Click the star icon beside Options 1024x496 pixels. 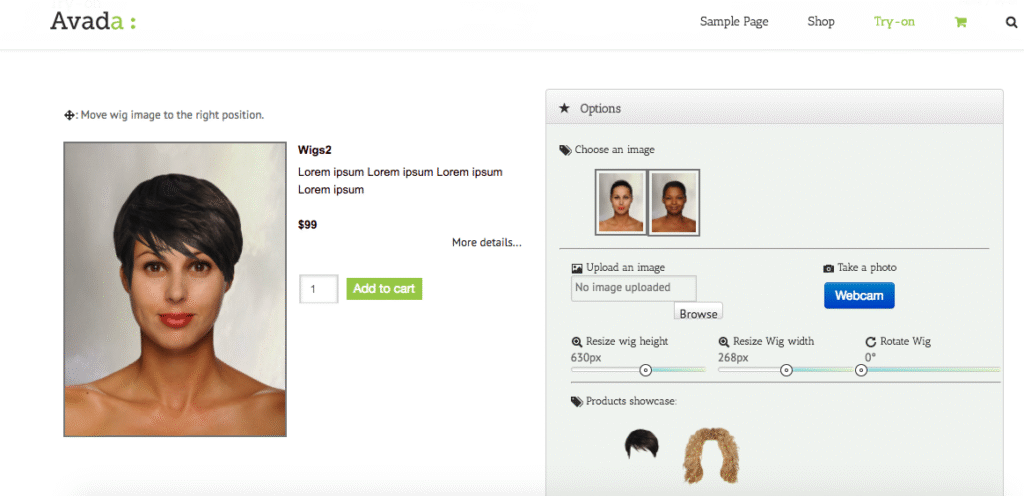pos(564,108)
